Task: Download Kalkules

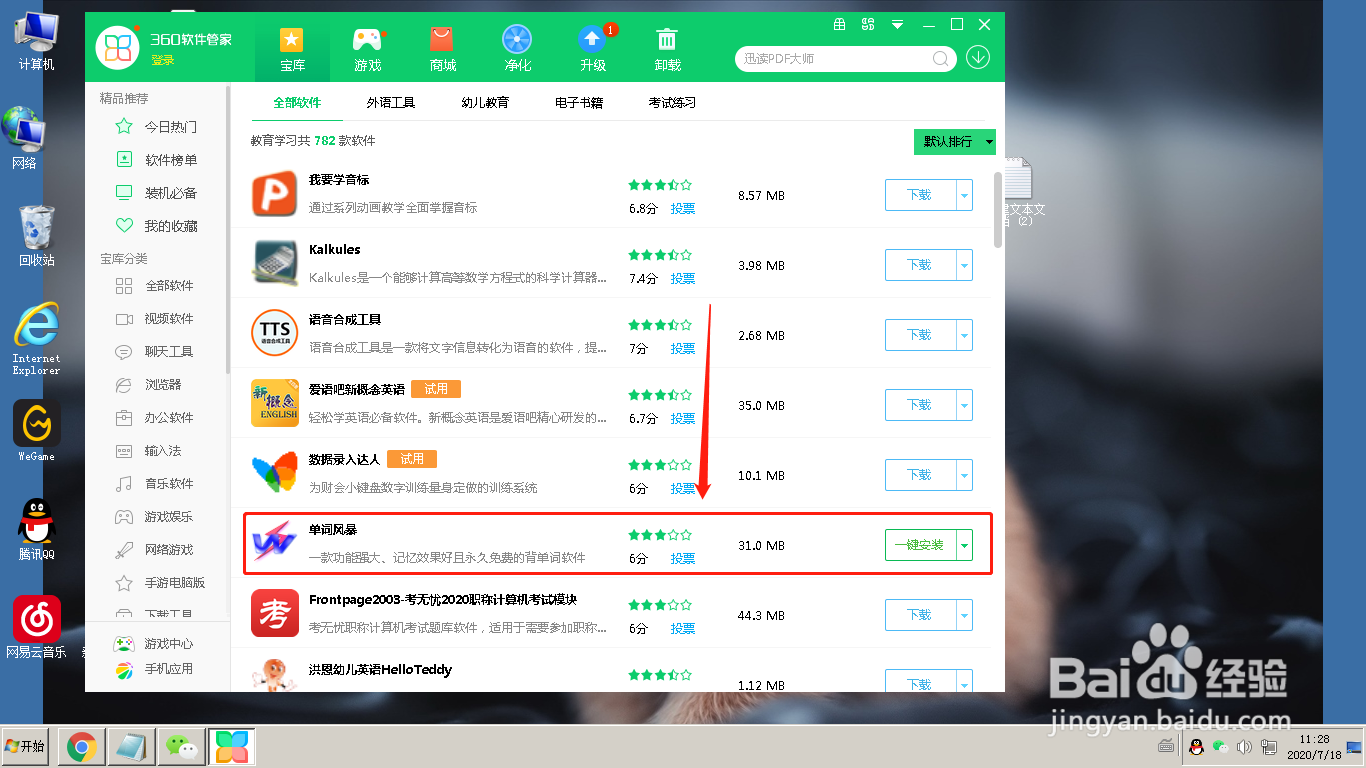Action: click(x=921, y=265)
